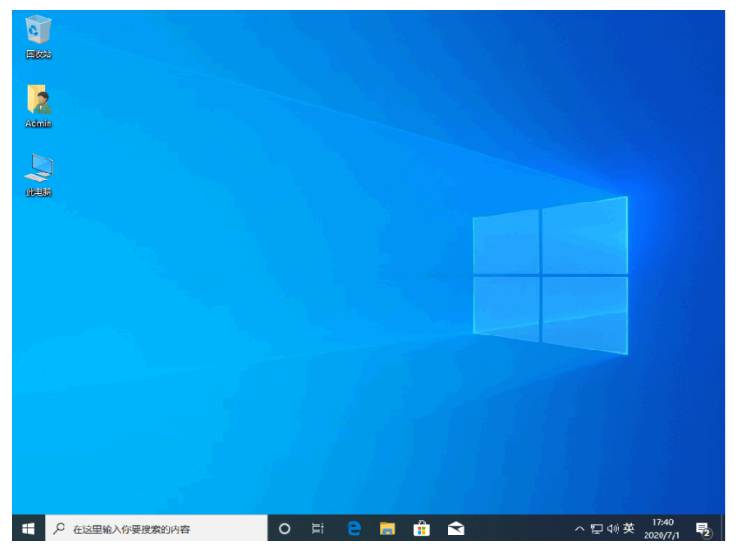This screenshot has height=544, width=736.
Task: Open the clock and calendar flyout
Action: tap(663, 528)
